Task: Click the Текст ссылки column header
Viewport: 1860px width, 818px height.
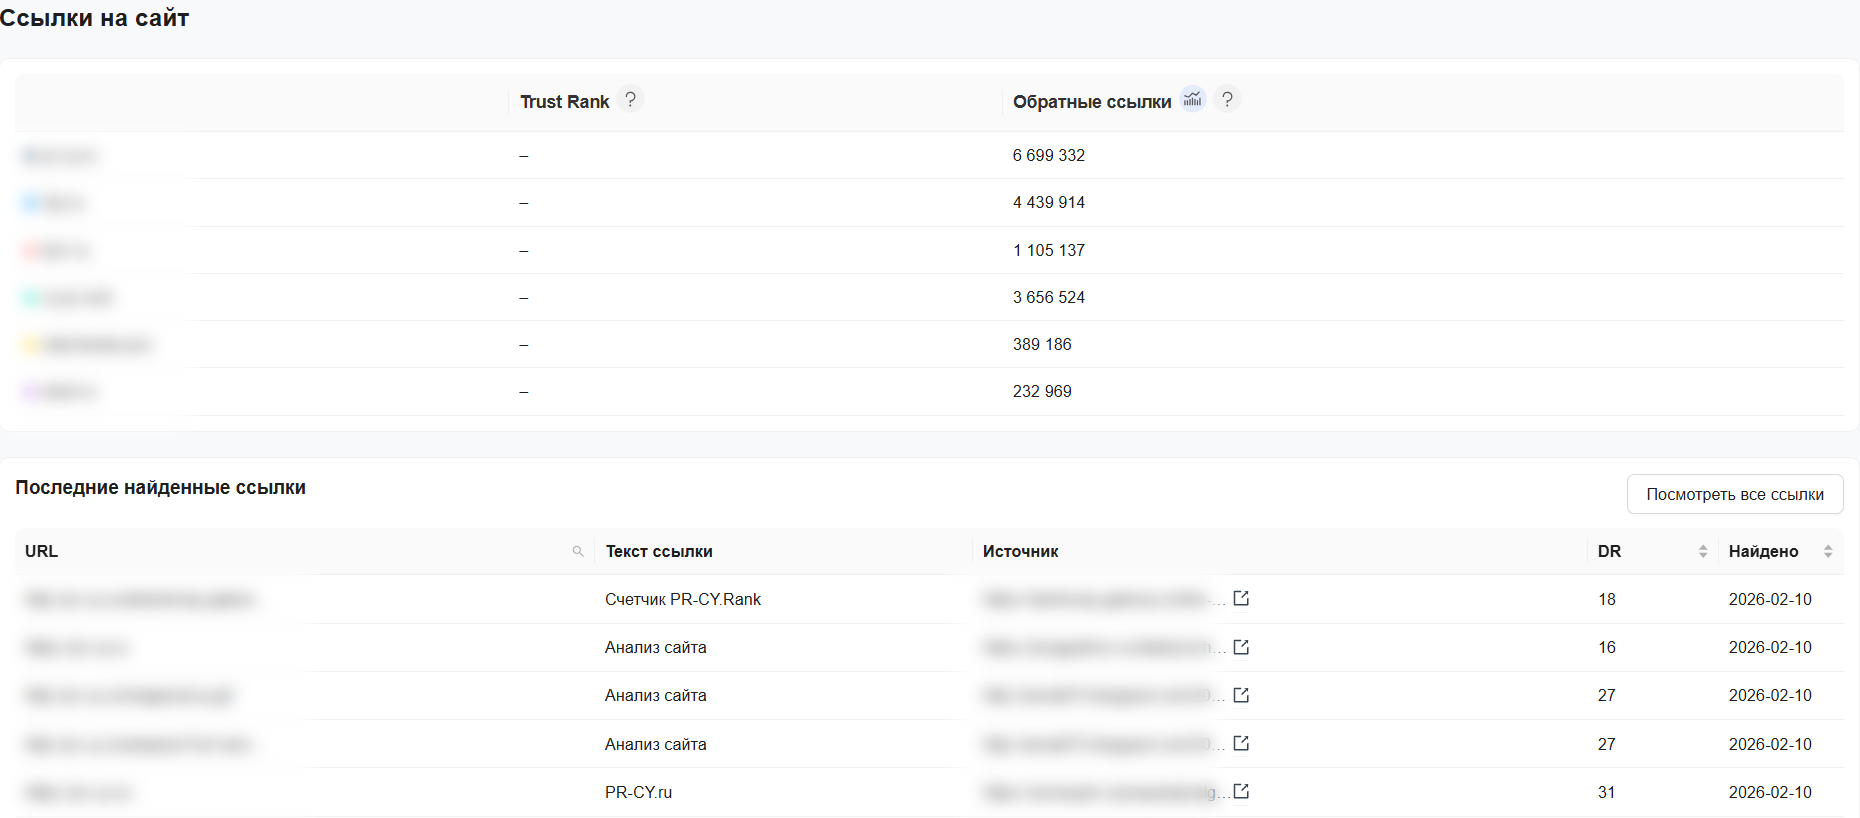Action: tap(658, 552)
